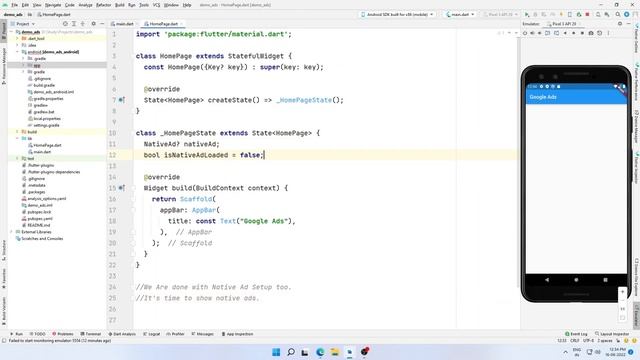The width and height of the screenshot is (640, 360).
Task: Collapse the lib folder
Action: [17, 138]
